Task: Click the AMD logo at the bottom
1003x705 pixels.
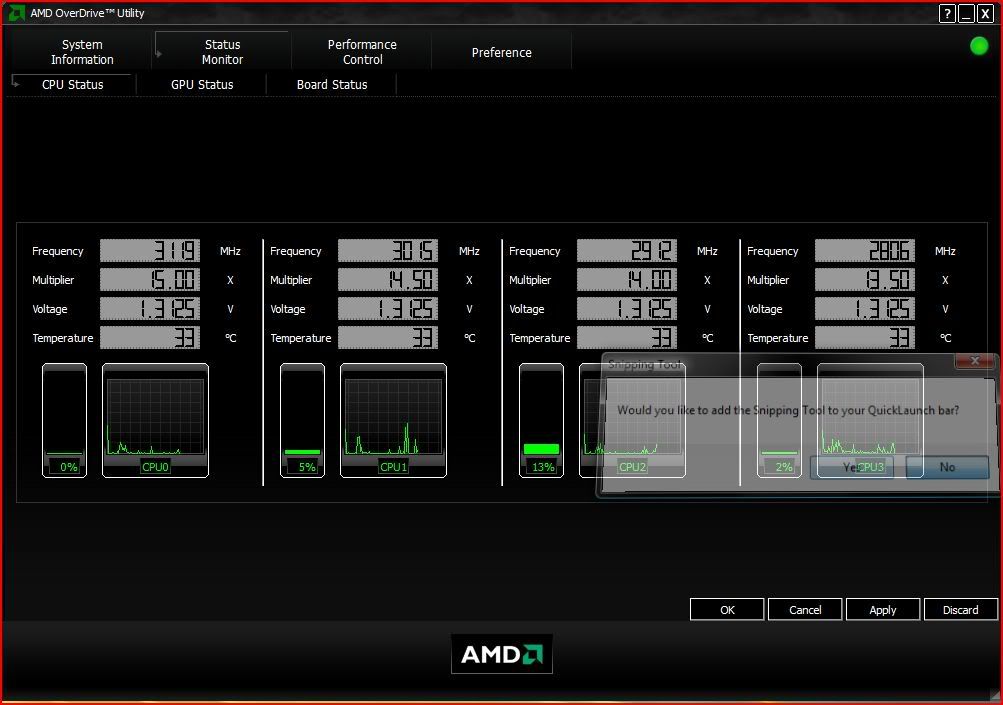Action: pos(502,654)
